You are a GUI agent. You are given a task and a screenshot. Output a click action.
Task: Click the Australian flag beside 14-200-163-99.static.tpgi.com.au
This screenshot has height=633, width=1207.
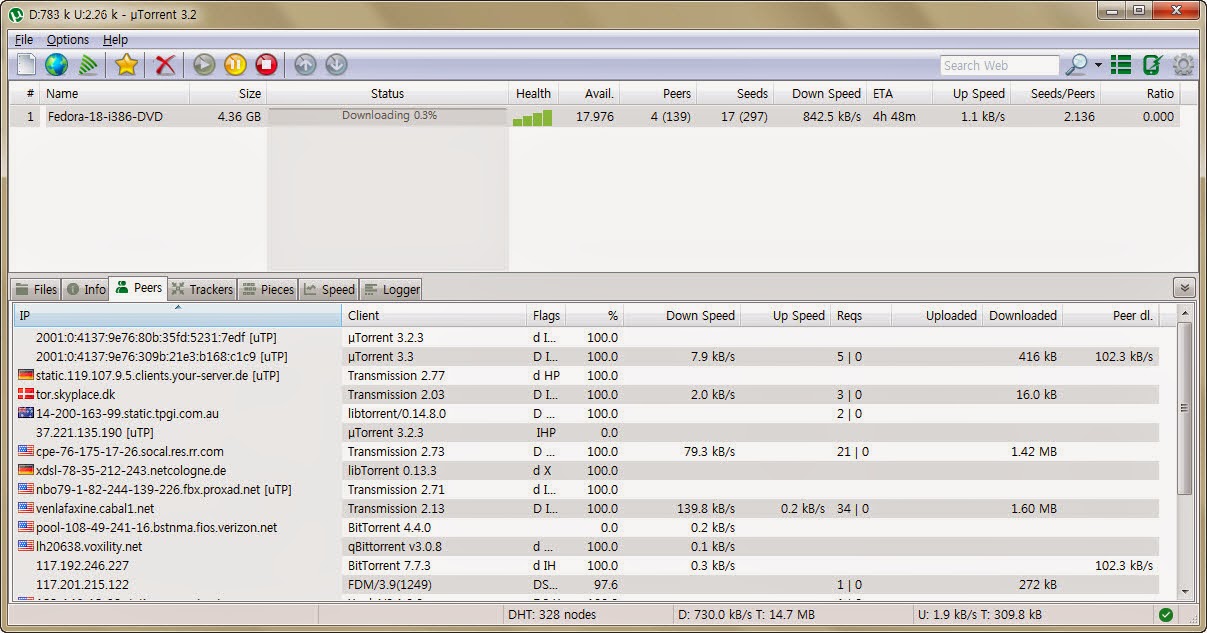26,414
